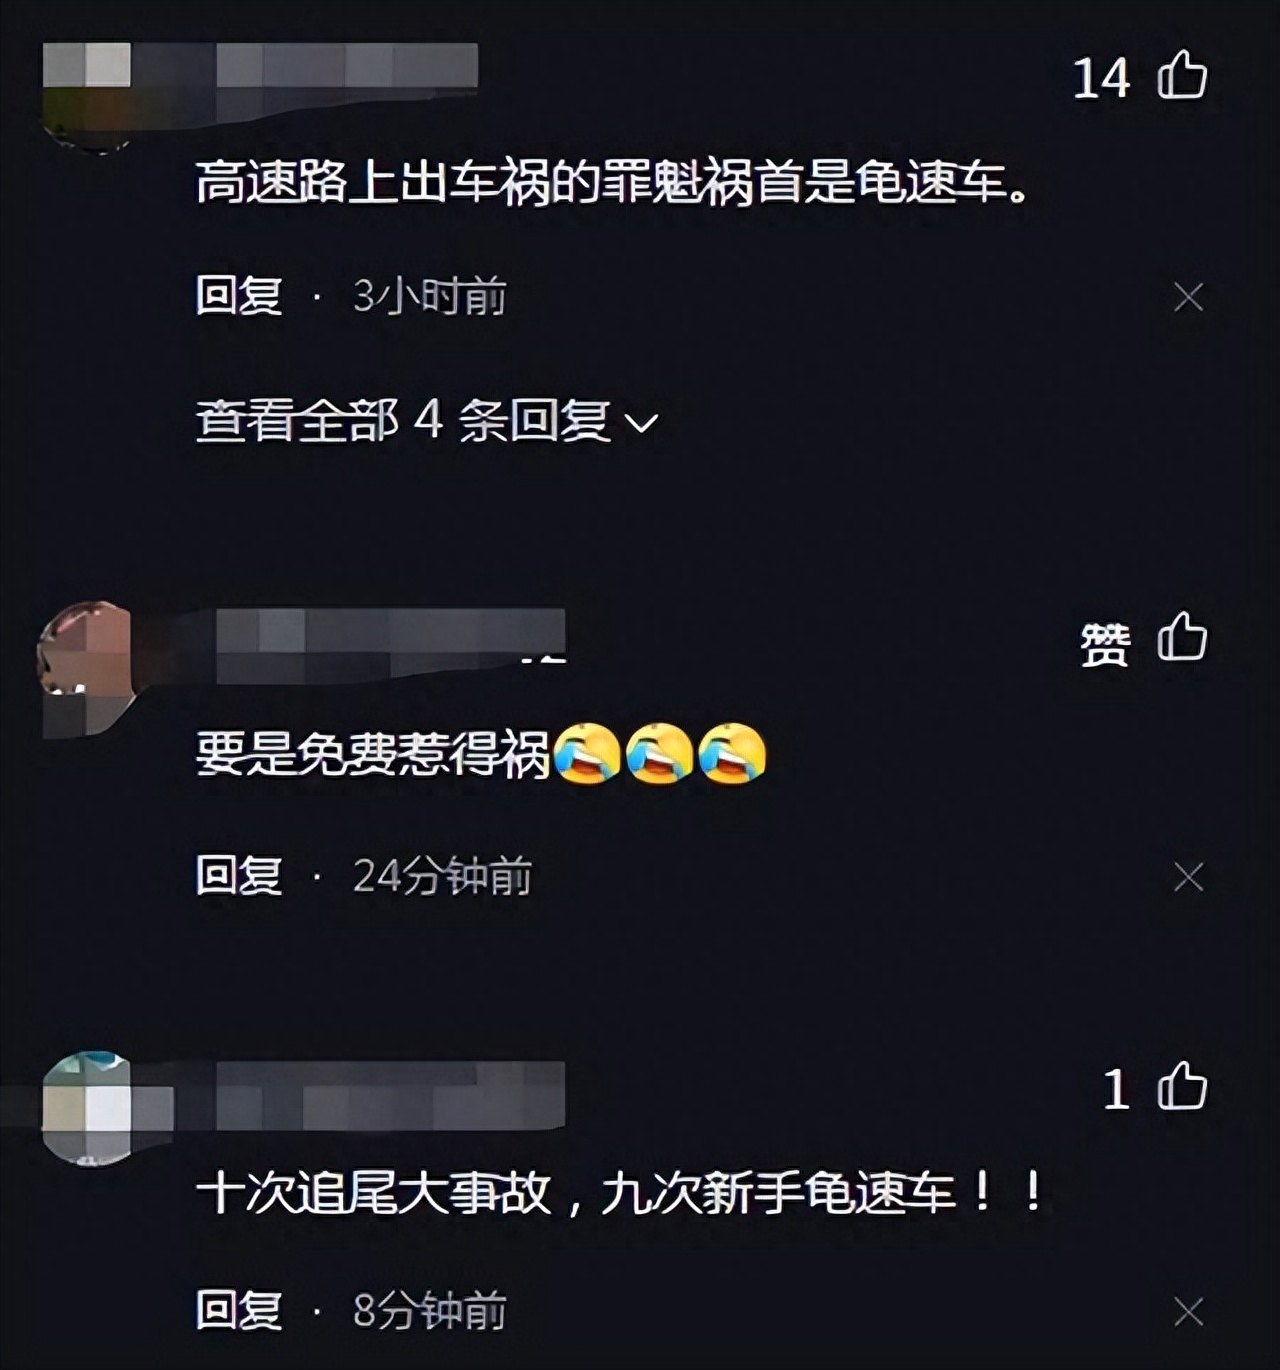Reply to the 要是免费惹得祸 comment

point(239,876)
